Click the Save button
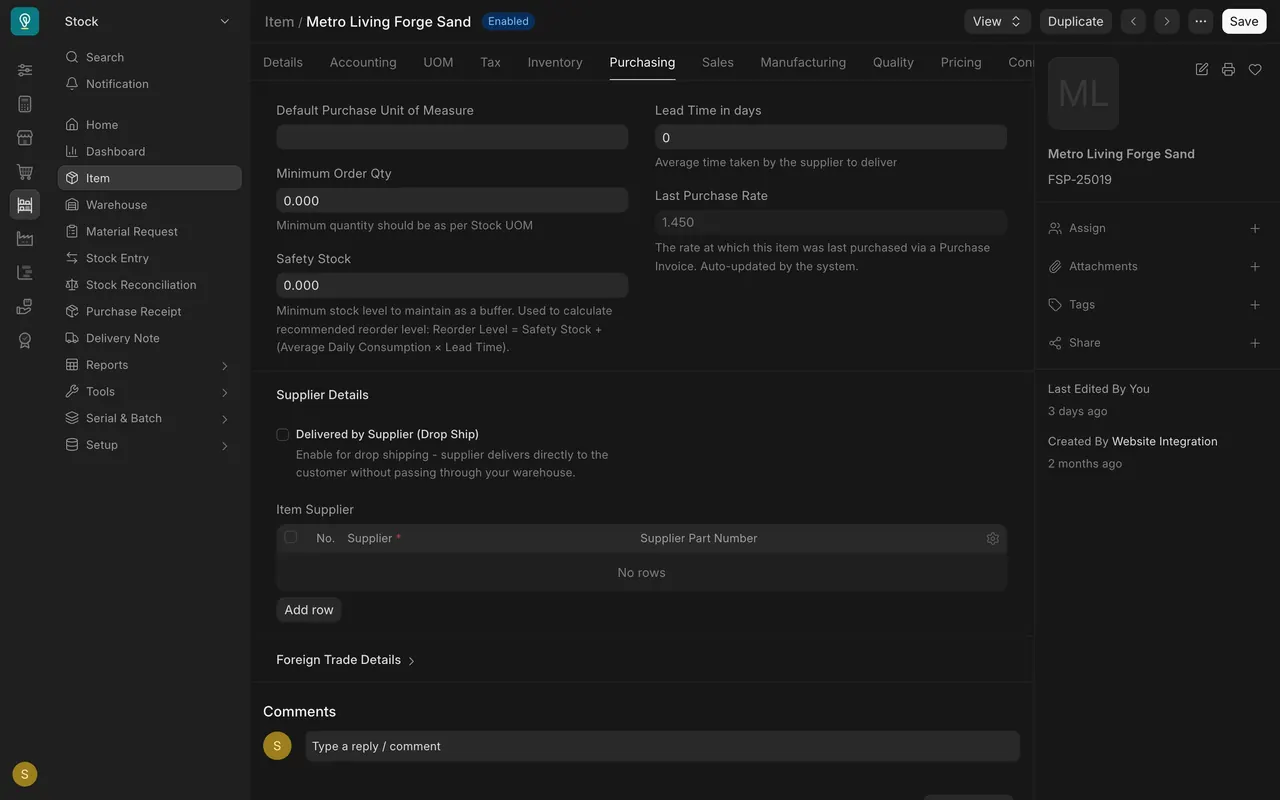 [1244, 21]
